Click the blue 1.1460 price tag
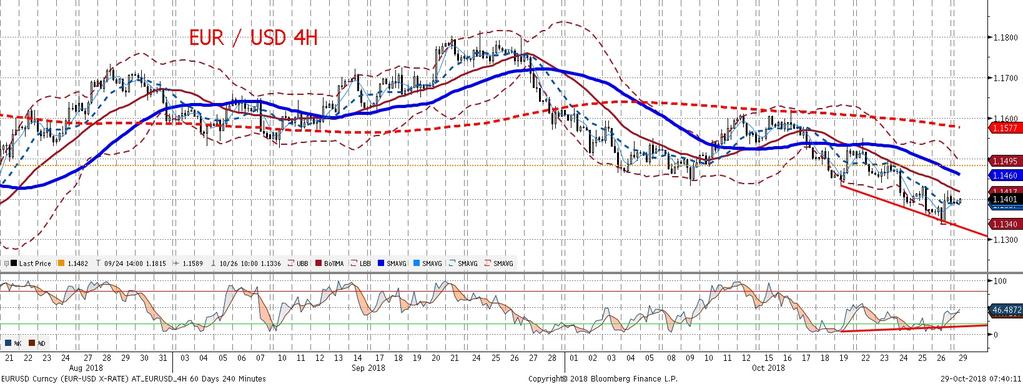The width and height of the screenshot is (1023, 384). tap(1005, 175)
